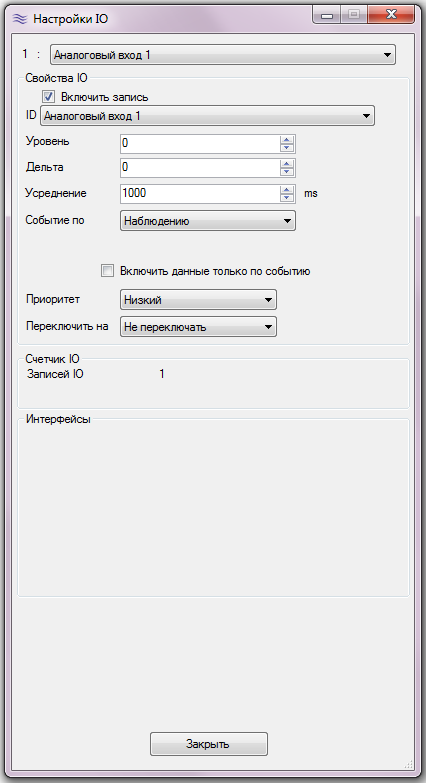The height and width of the screenshot is (783, 426).
Task: Open the Событие по Наблюдению dropdown
Action: 208,221
